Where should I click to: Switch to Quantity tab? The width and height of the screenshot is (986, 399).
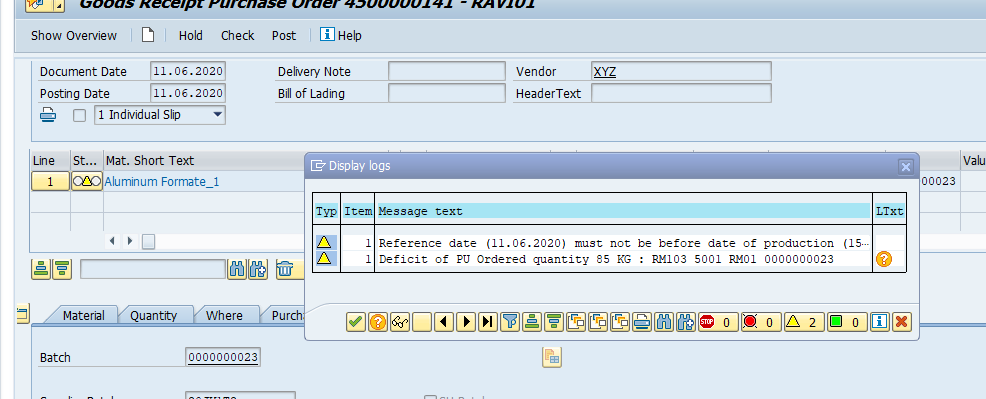click(153, 315)
